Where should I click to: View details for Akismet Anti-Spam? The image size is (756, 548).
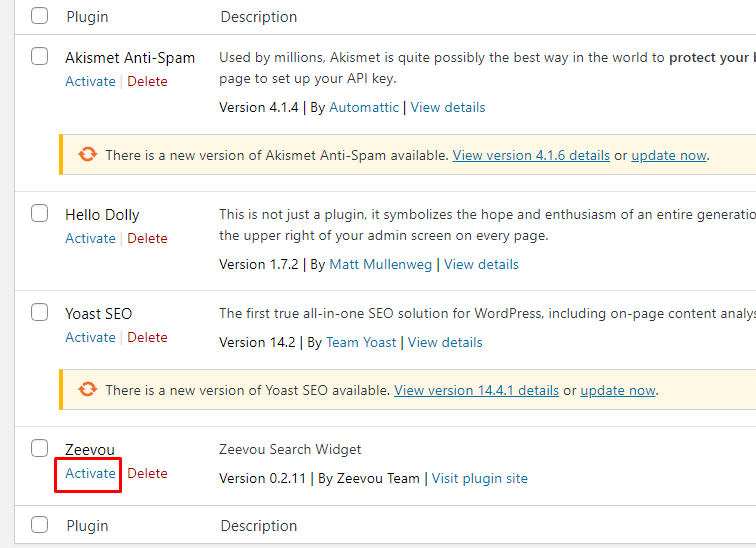tap(447, 107)
